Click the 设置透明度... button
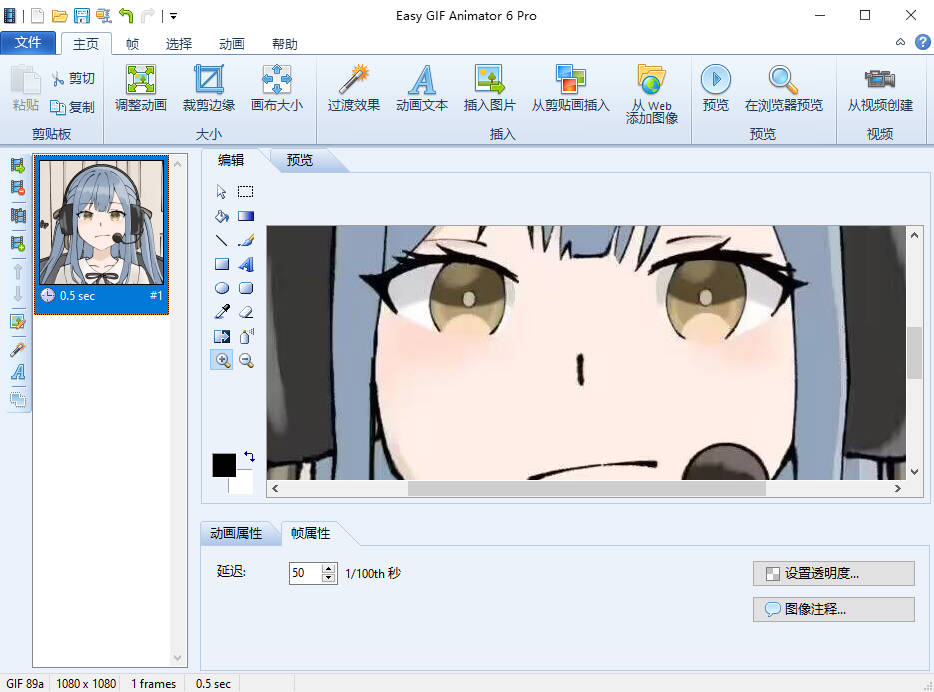Screen dimensions: 934x692 (833, 573)
